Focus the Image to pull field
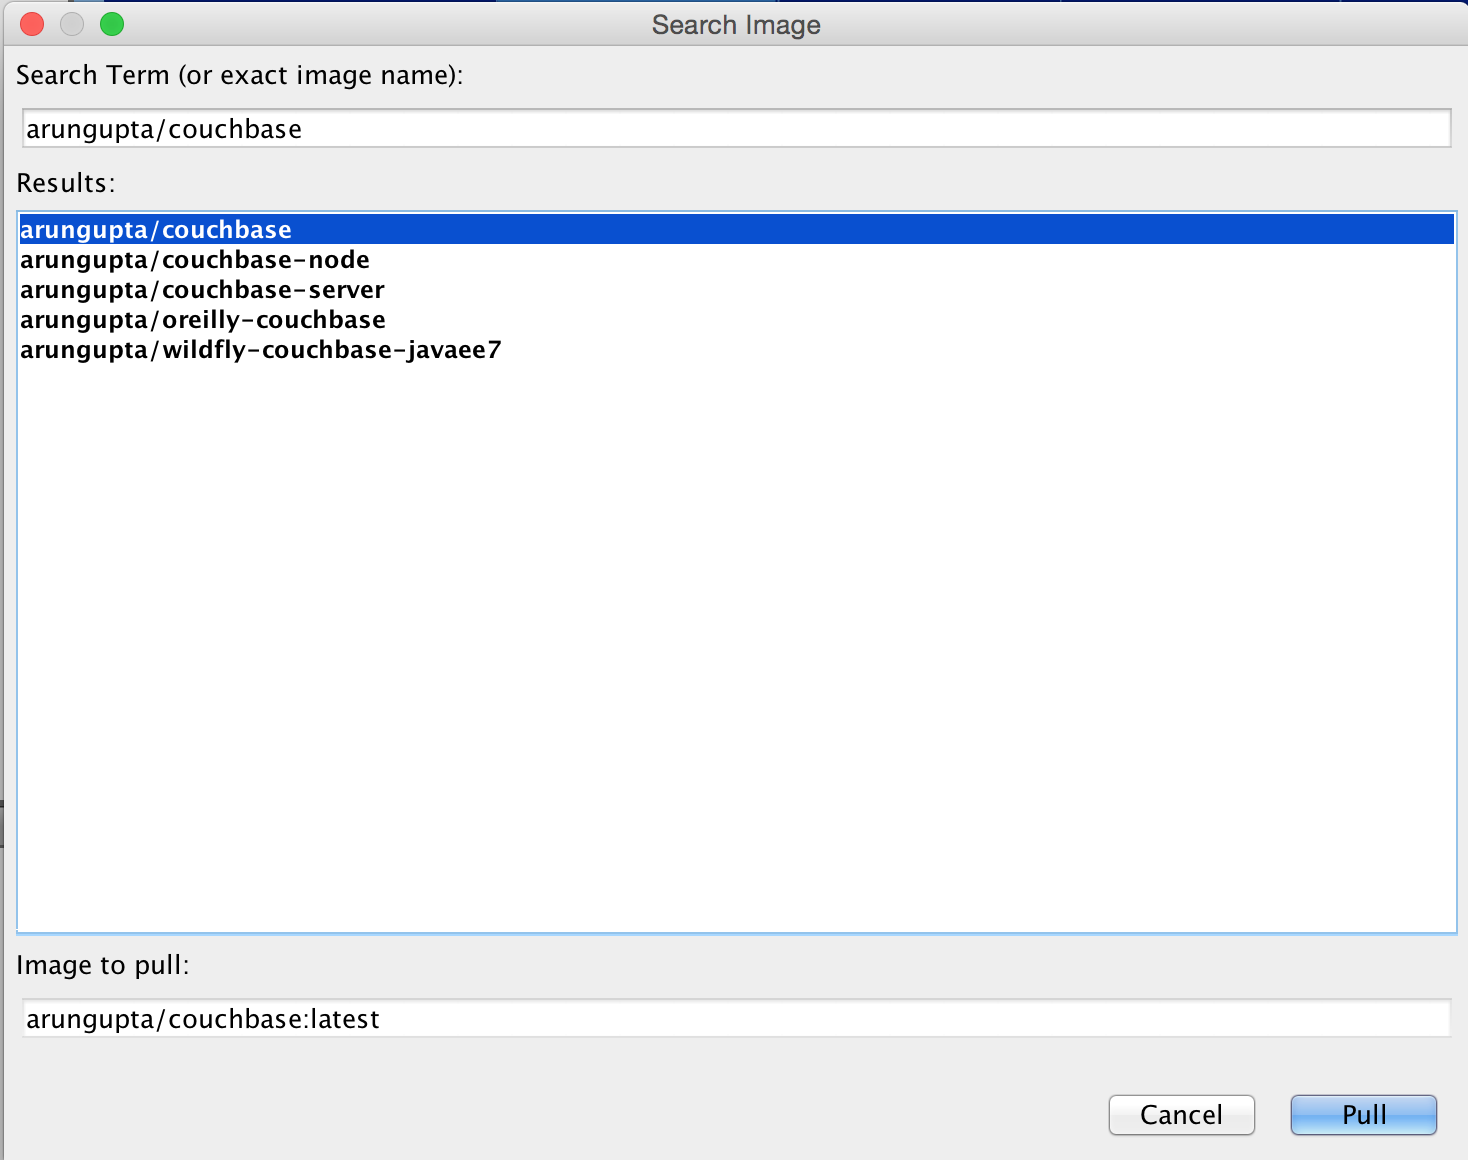The width and height of the screenshot is (1468, 1160). [736, 1018]
